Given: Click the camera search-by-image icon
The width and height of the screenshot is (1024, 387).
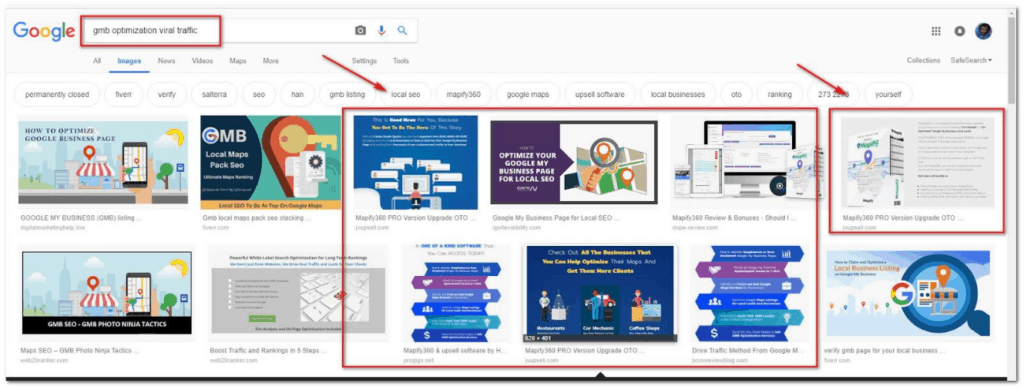Looking at the screenshot, I should 360,31.
